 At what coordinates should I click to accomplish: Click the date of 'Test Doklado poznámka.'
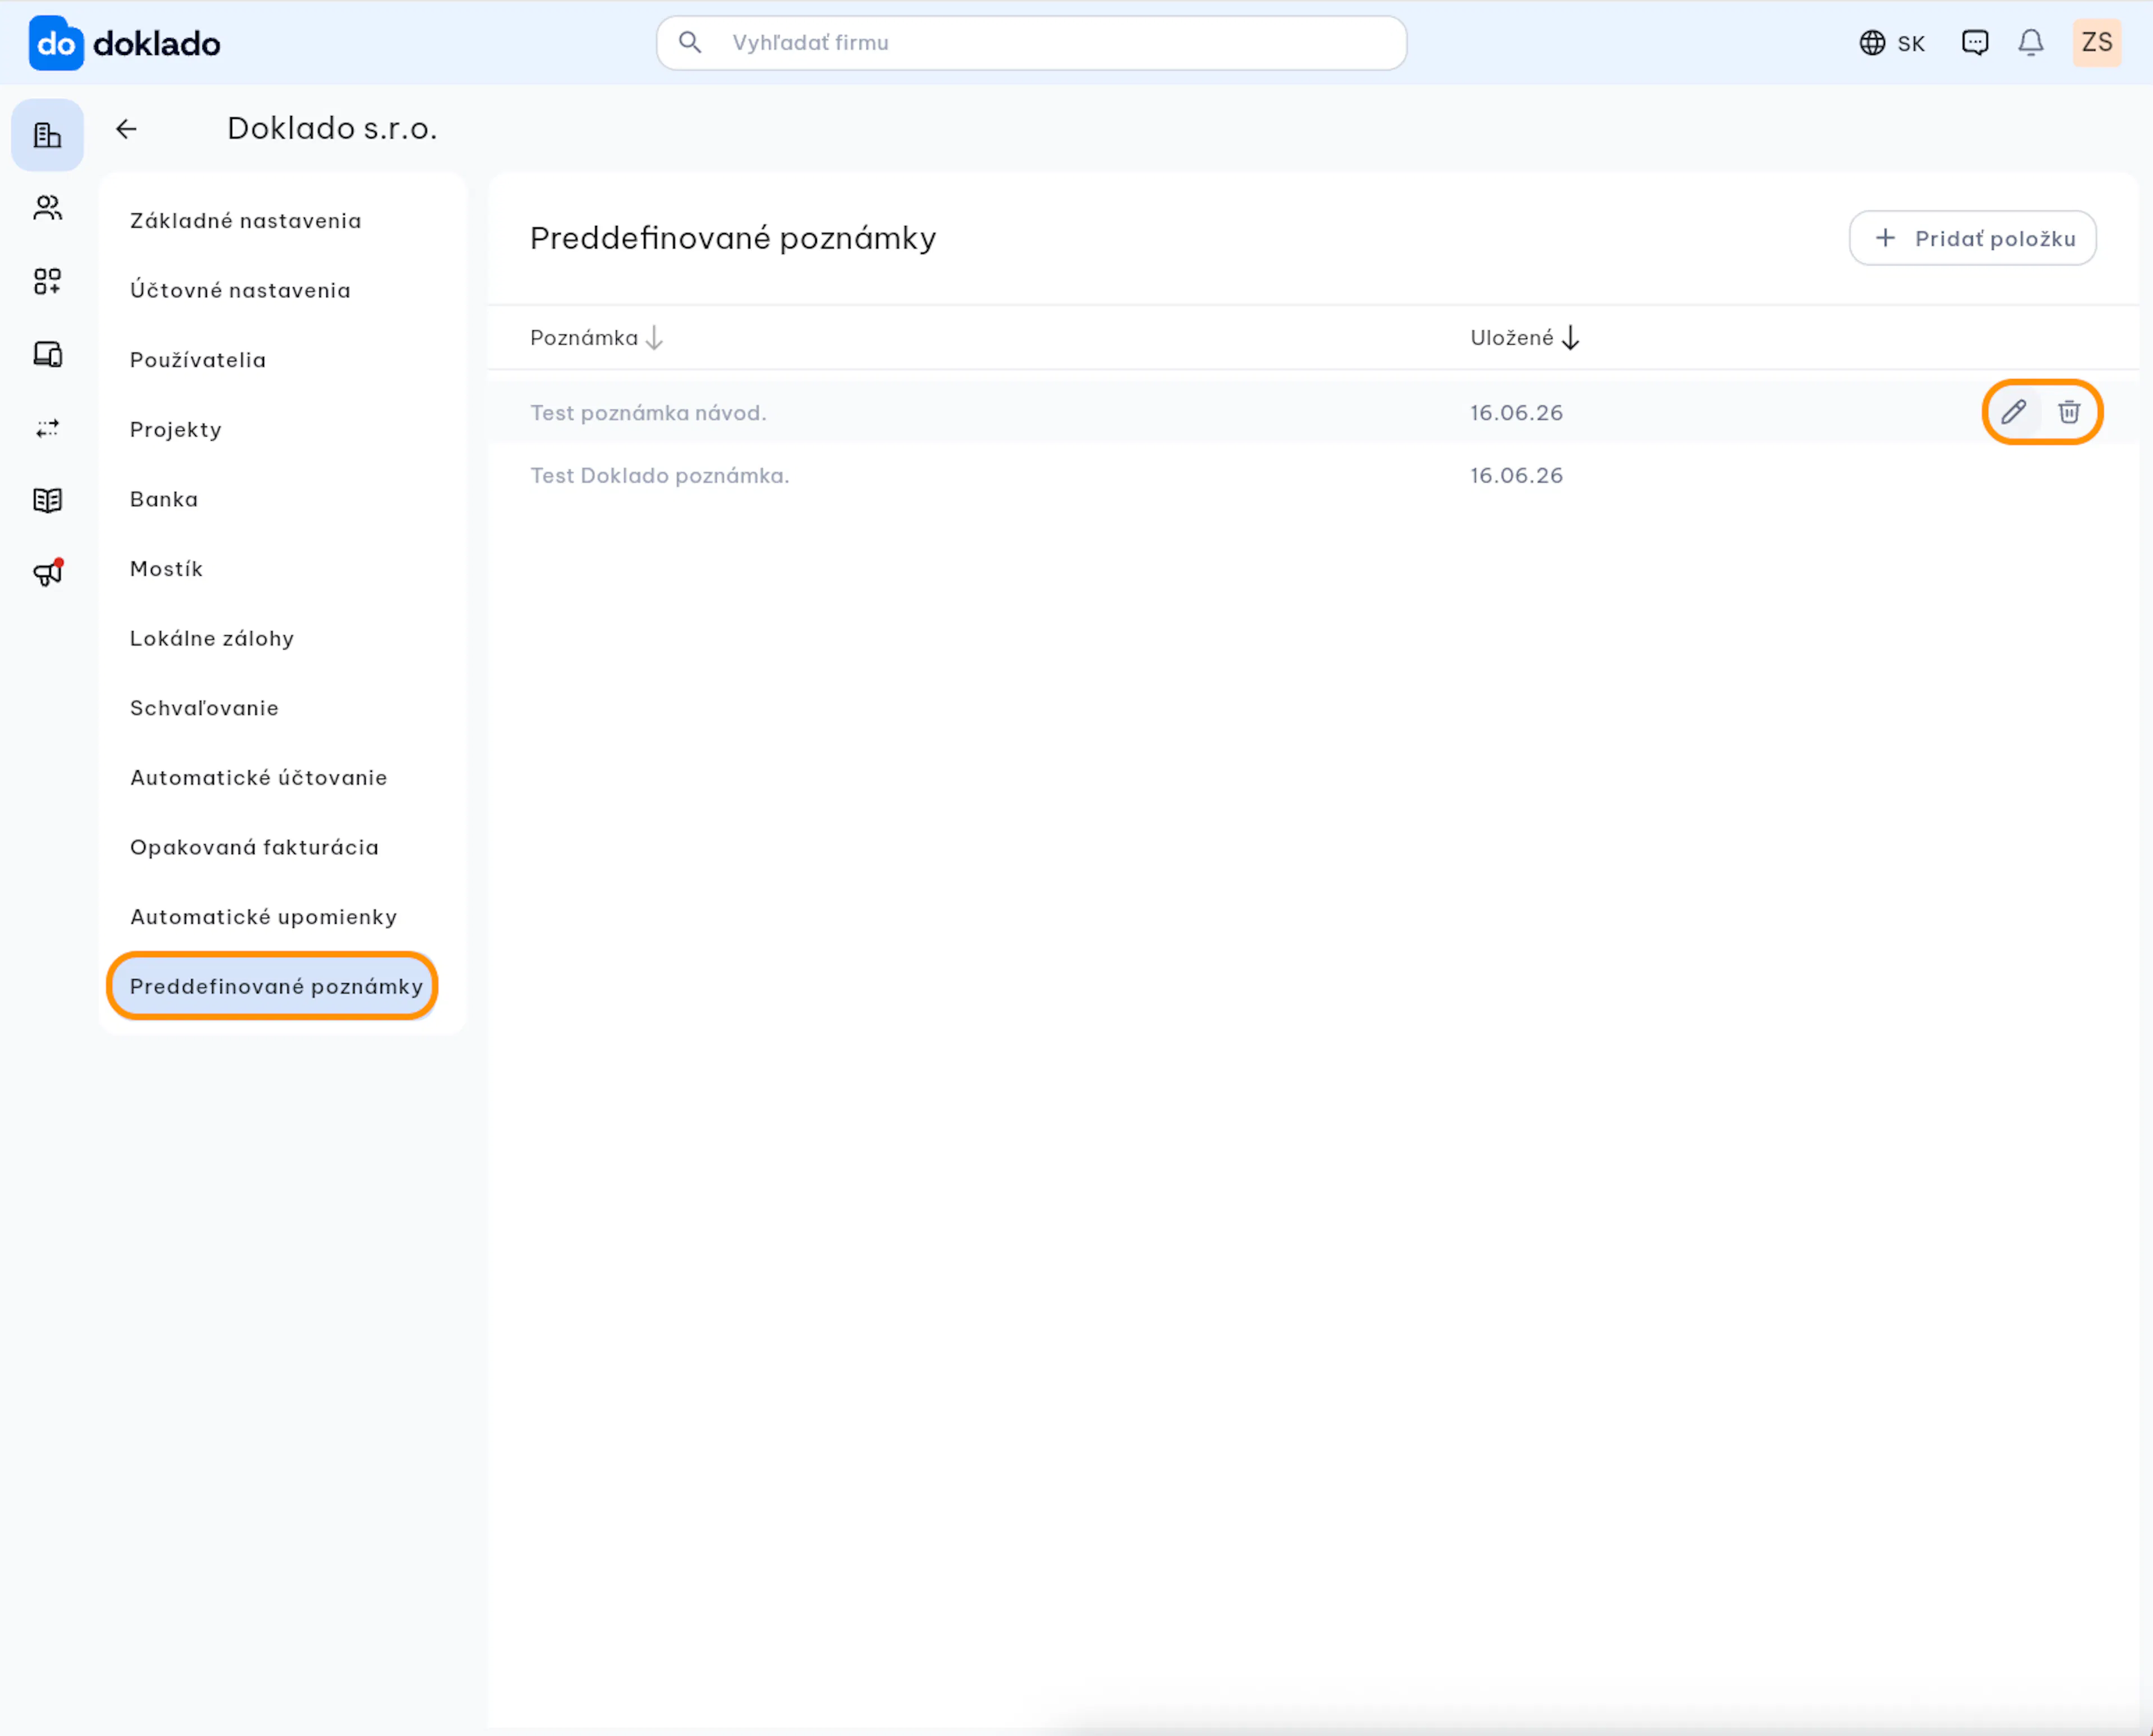1516,476
